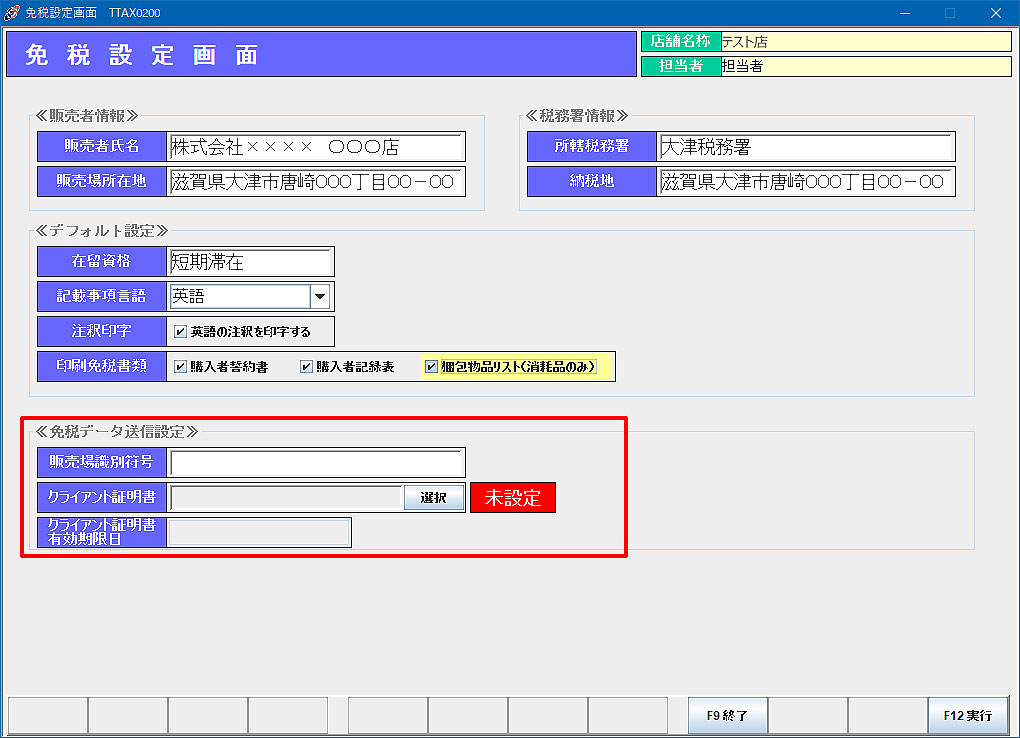Click the 店舗名称 field showing テスト店
Image resolution: width=1020 pixels, height=738 pixels.
(x=866, y=42)
